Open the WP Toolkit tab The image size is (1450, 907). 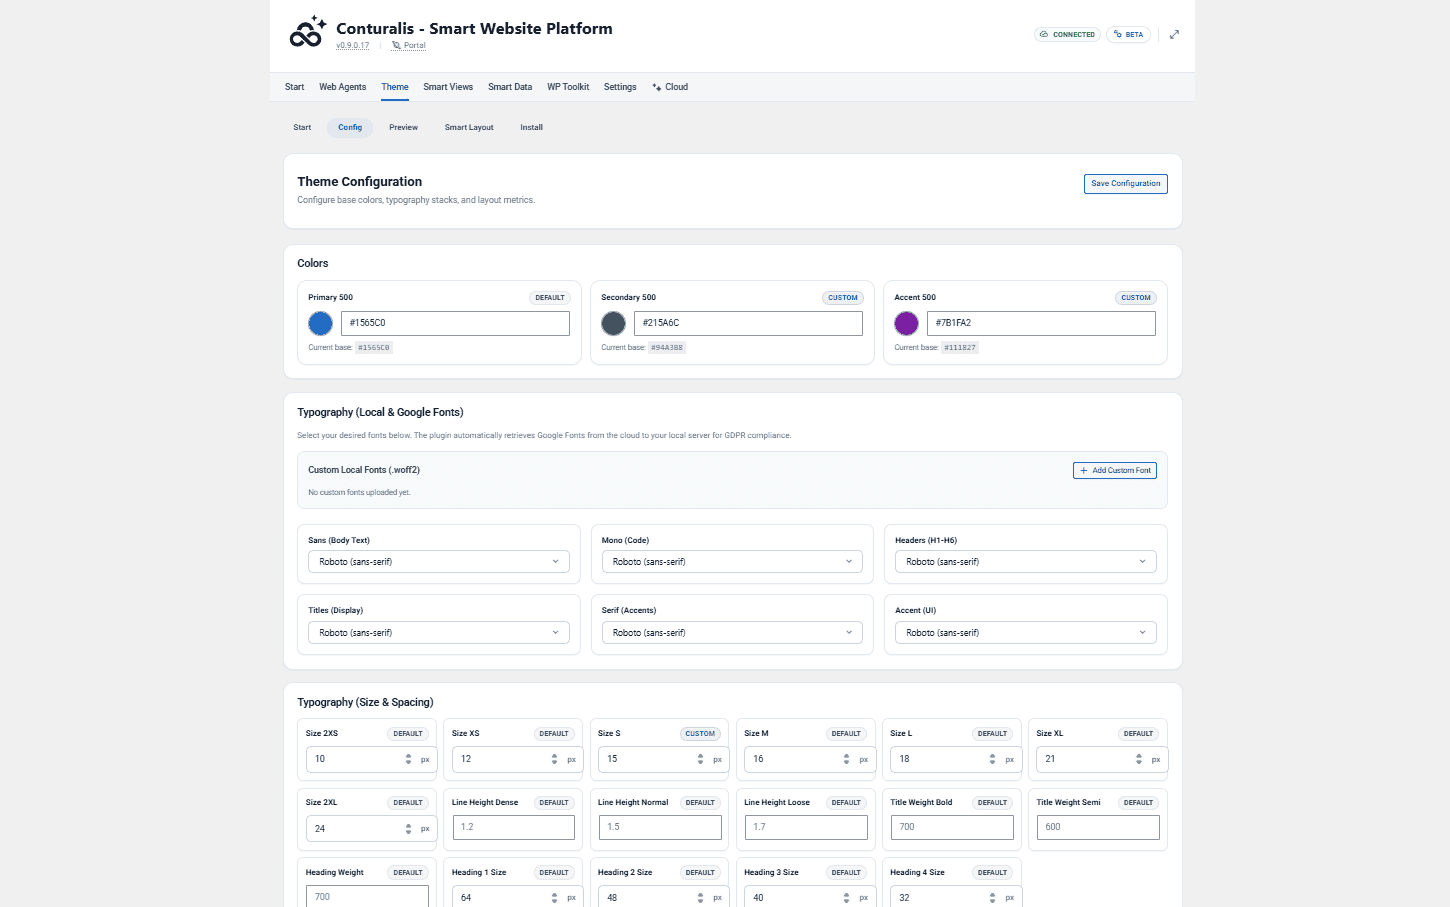568,87
